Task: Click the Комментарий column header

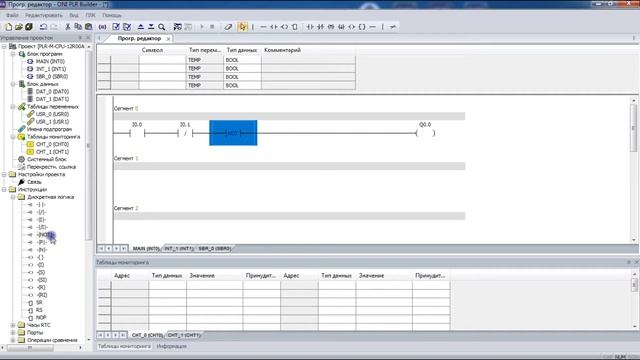Action: point(282,50)
